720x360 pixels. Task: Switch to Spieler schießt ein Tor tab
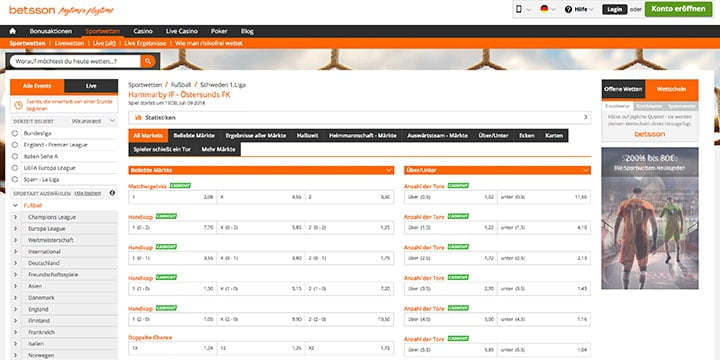pyautogui.click(x=162, y=149)
